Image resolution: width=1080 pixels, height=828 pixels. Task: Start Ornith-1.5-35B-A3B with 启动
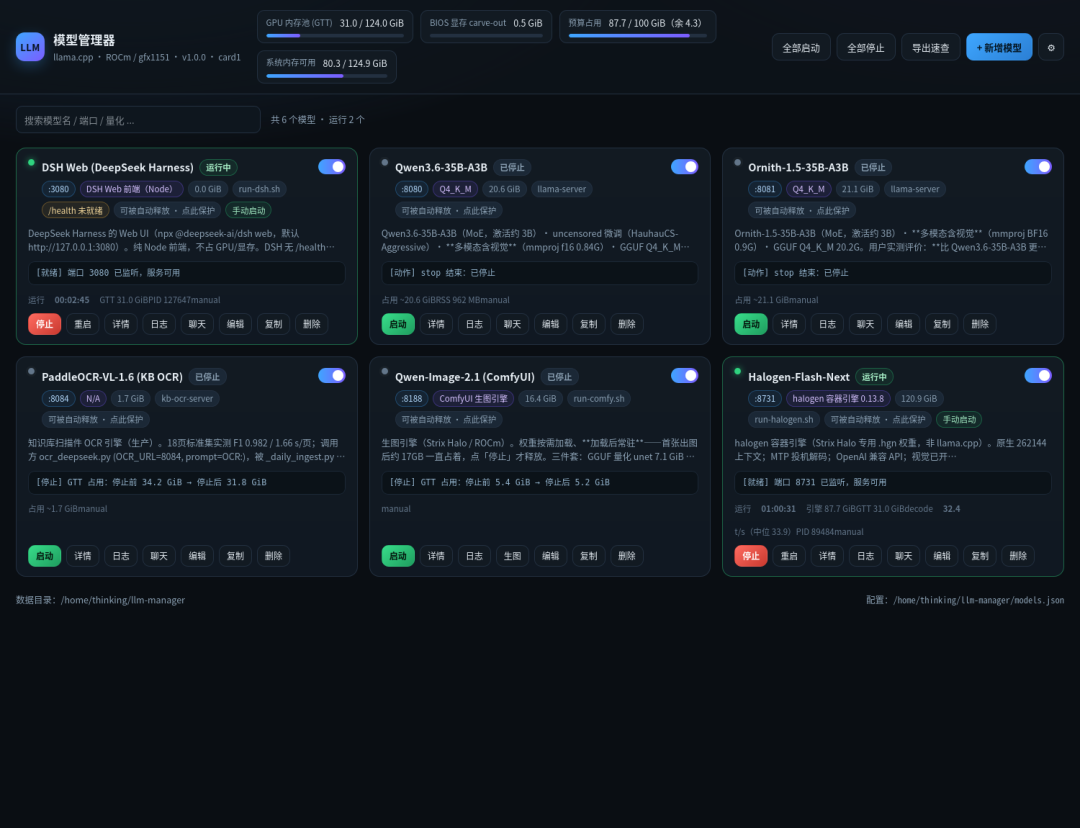(751, 324)
